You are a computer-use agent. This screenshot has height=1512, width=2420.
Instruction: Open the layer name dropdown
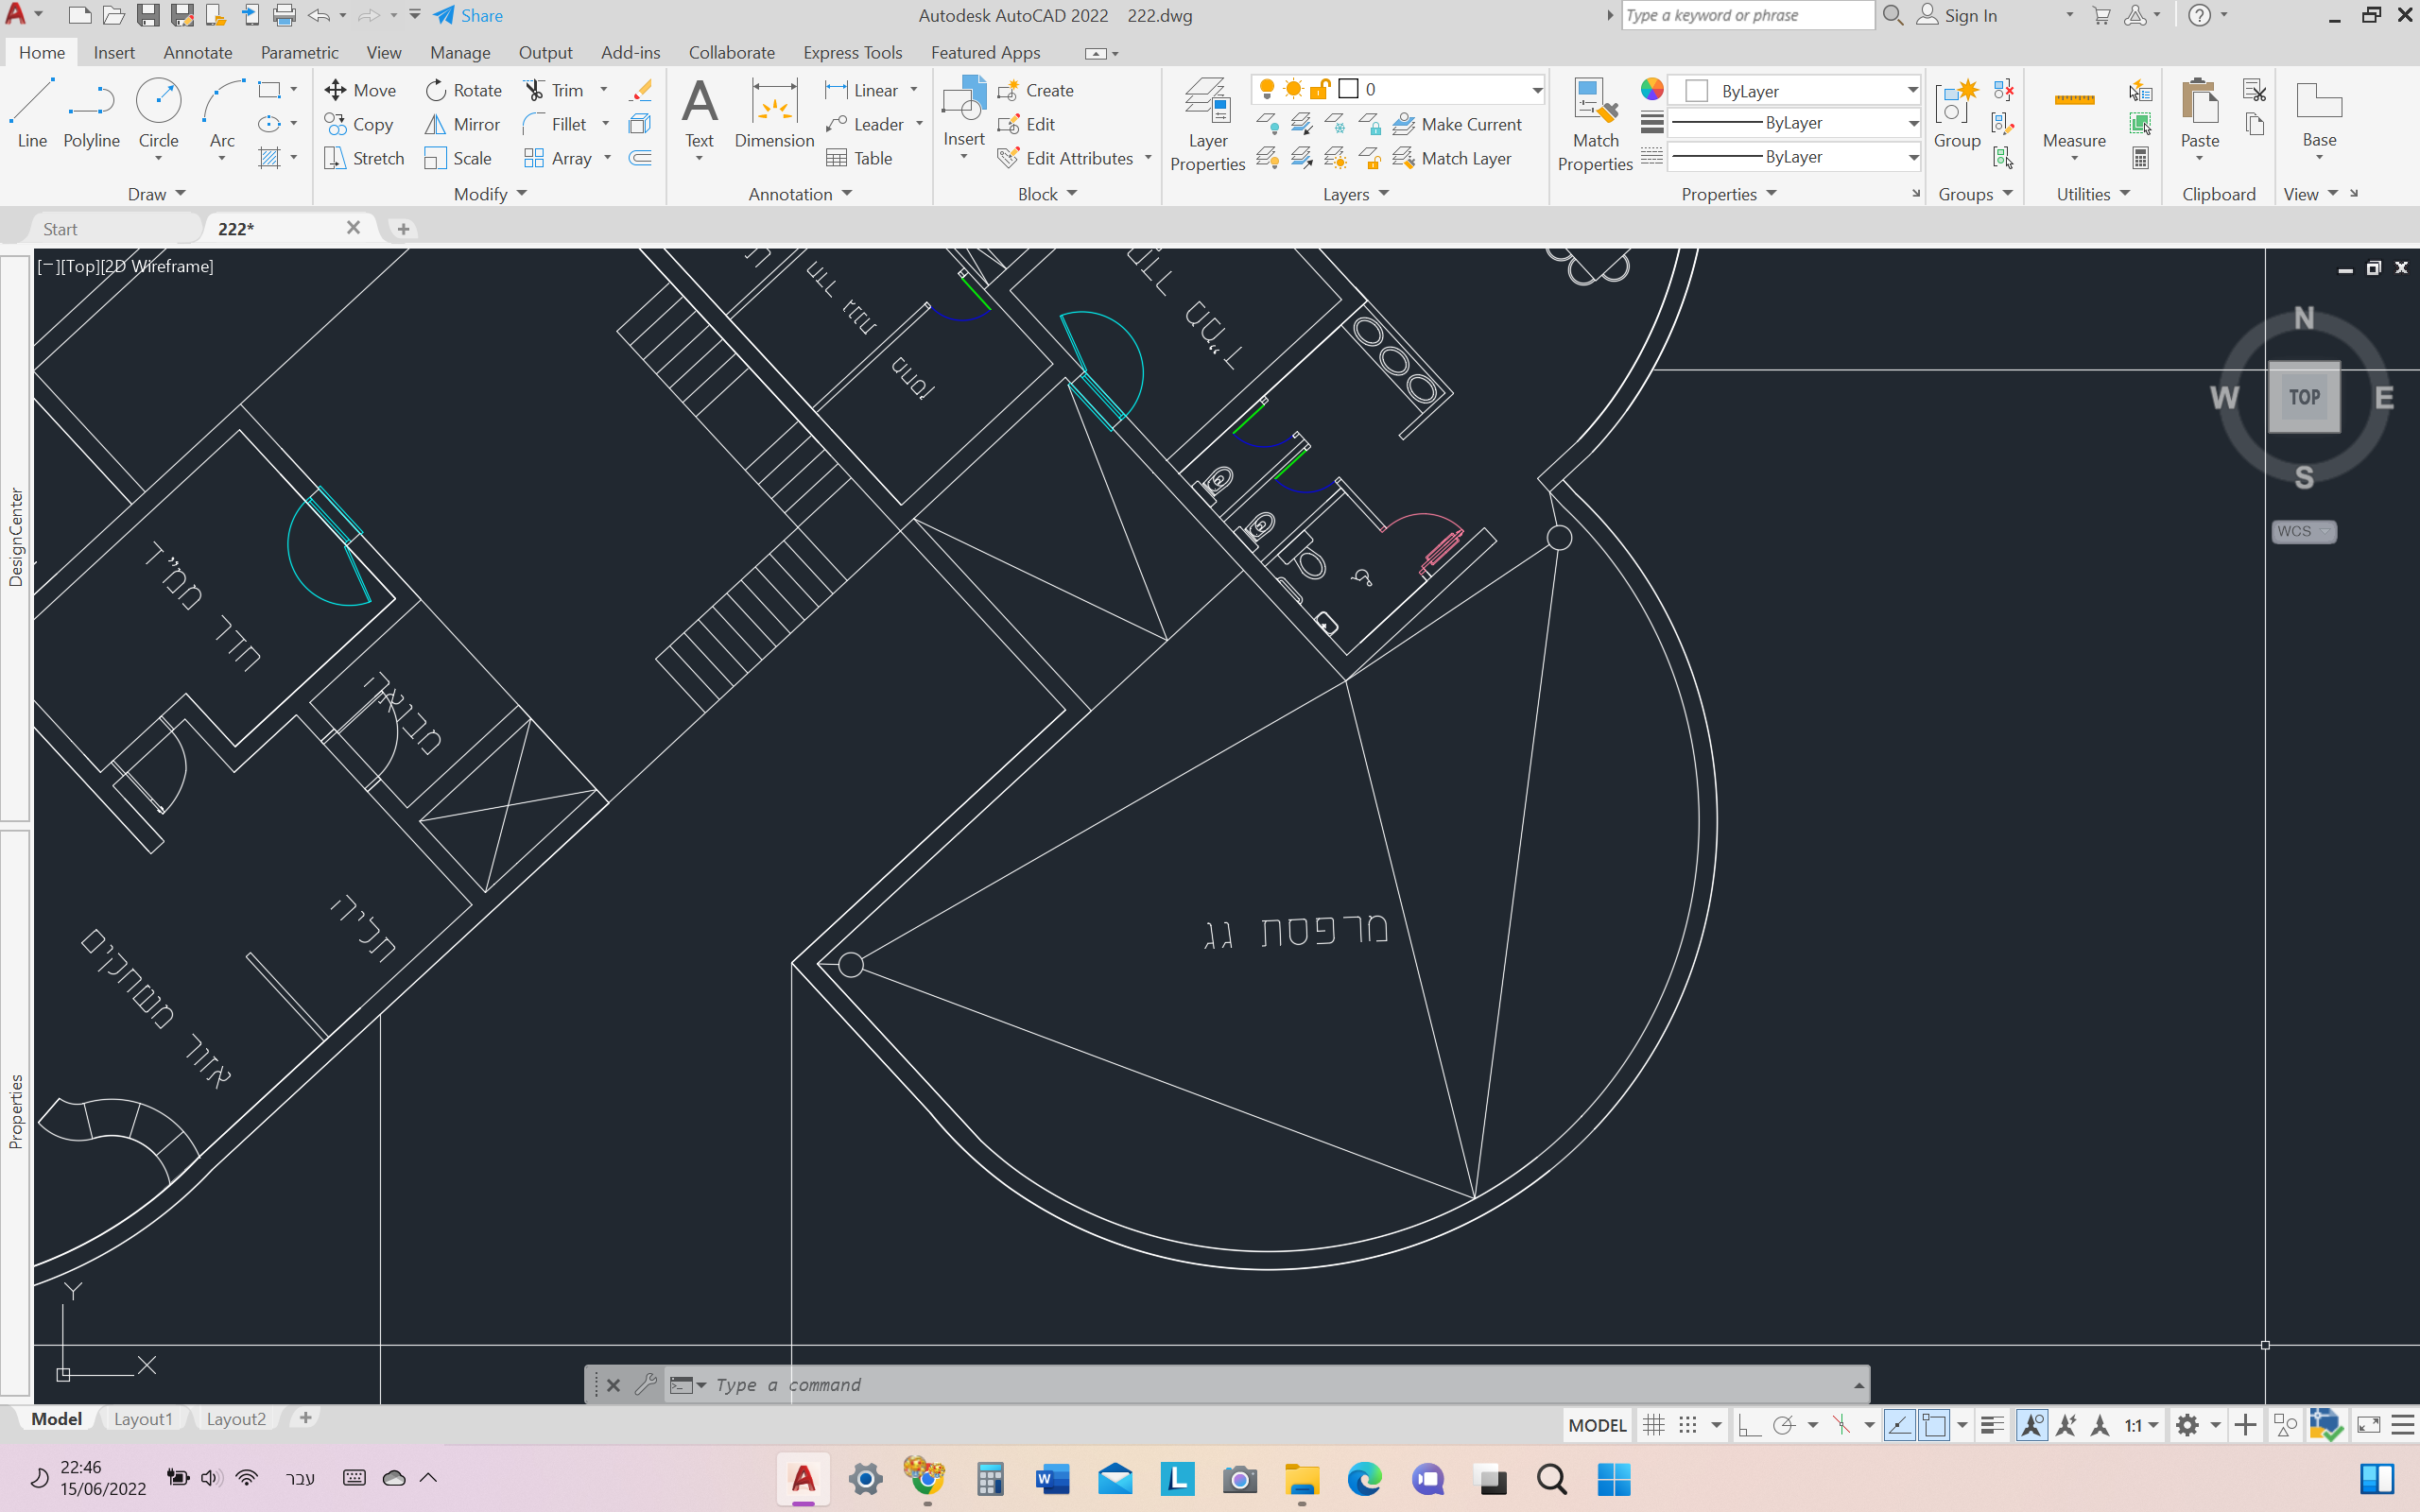click(x=1536, y=90)
